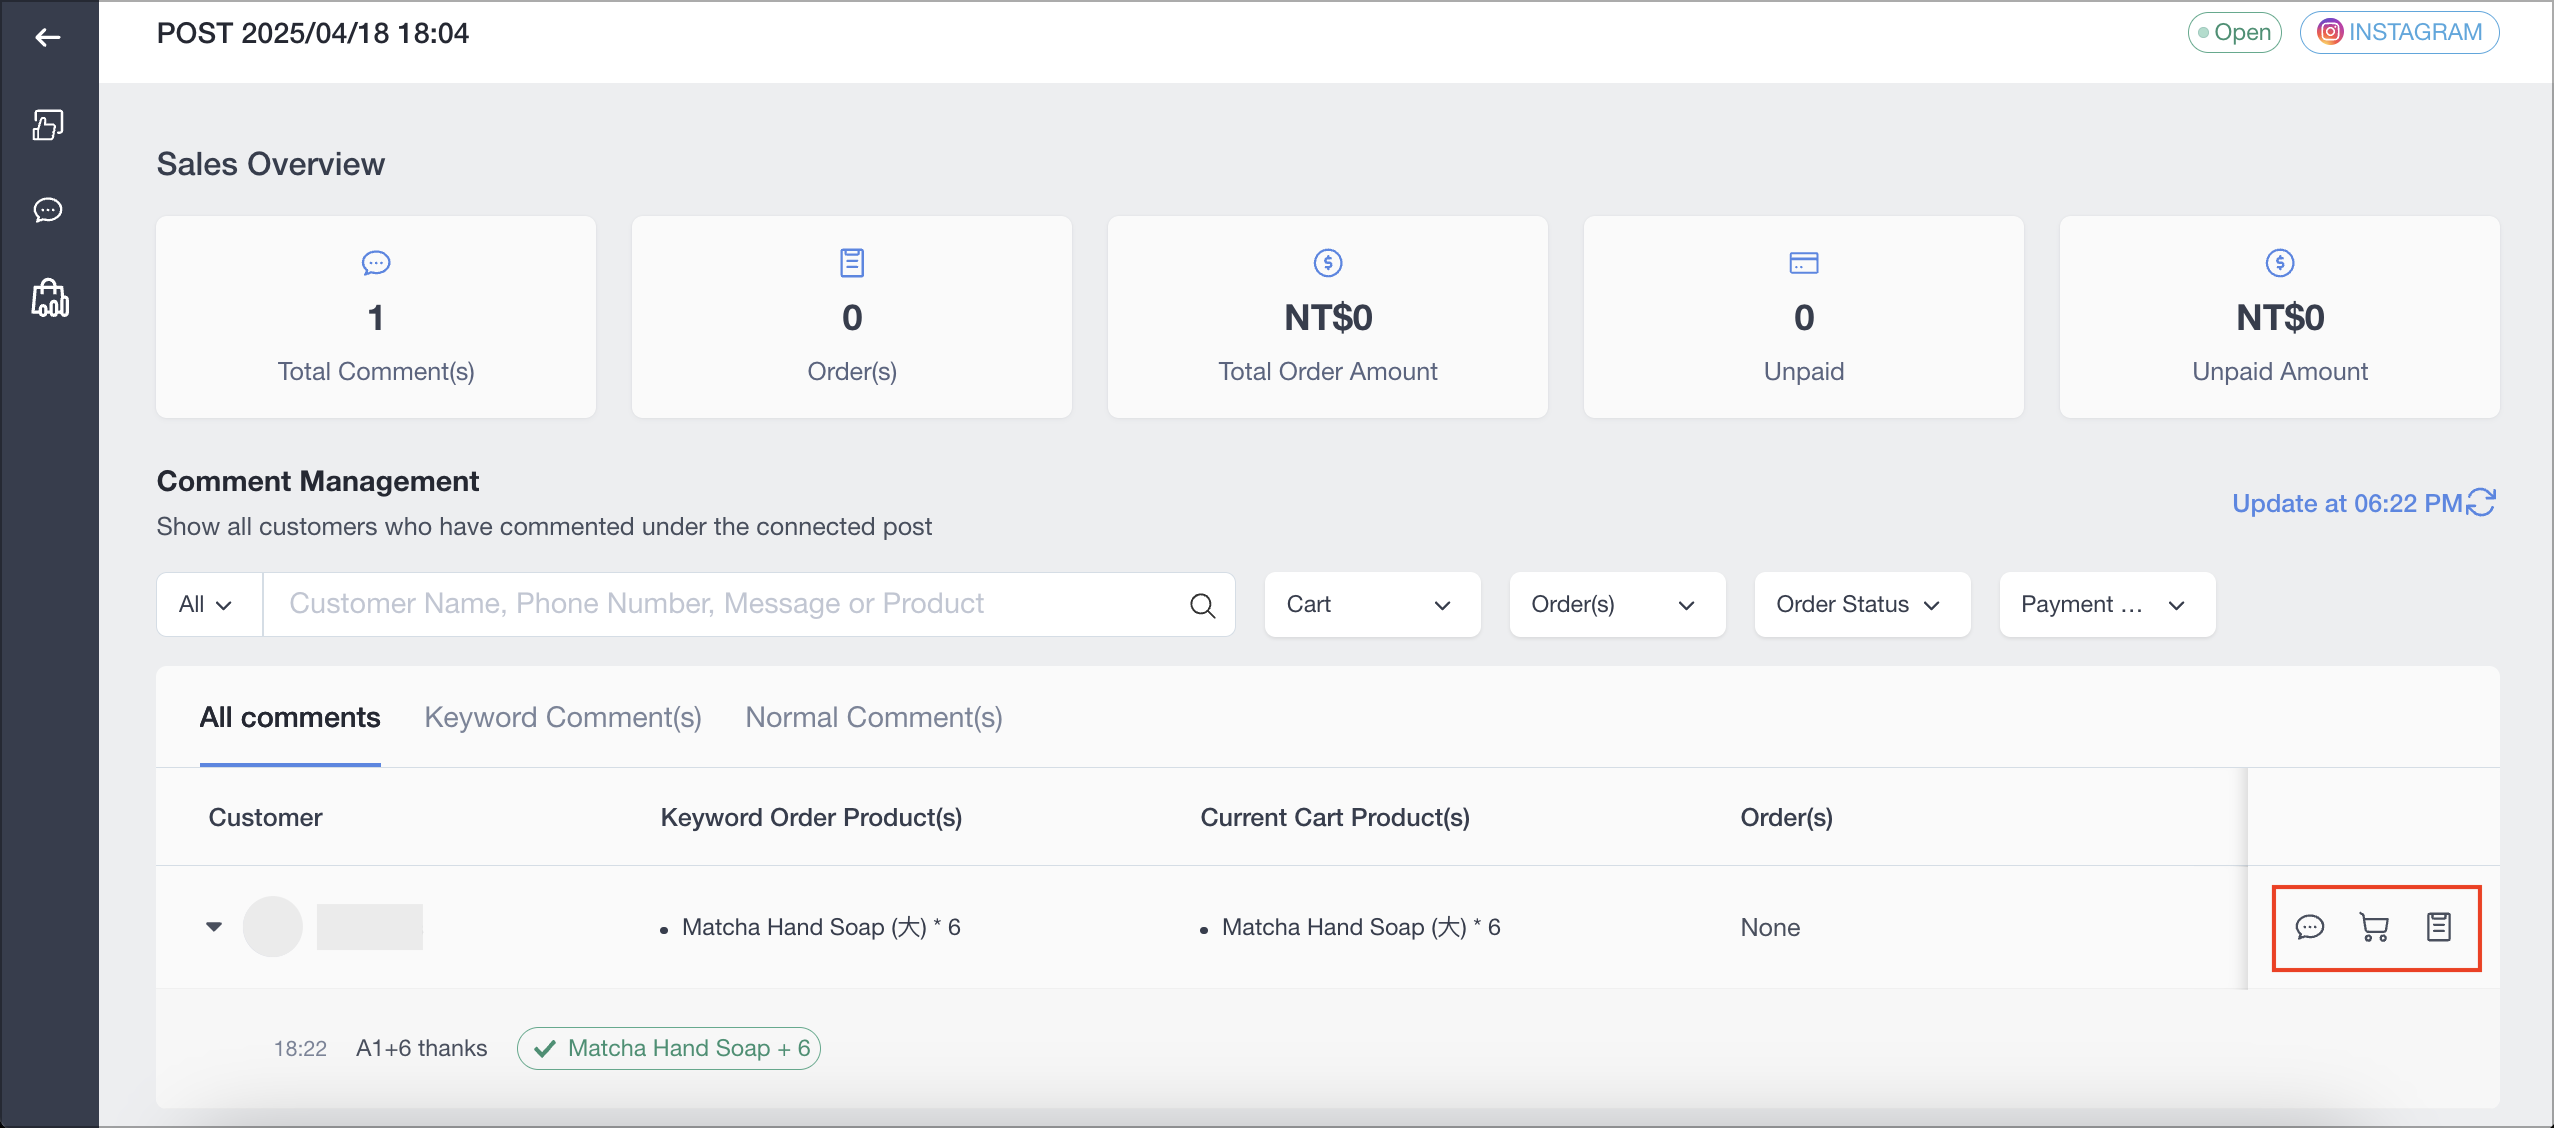Click the Unpaid Amount card
Screen dimensions: 2554x1128
[2280, 317]
